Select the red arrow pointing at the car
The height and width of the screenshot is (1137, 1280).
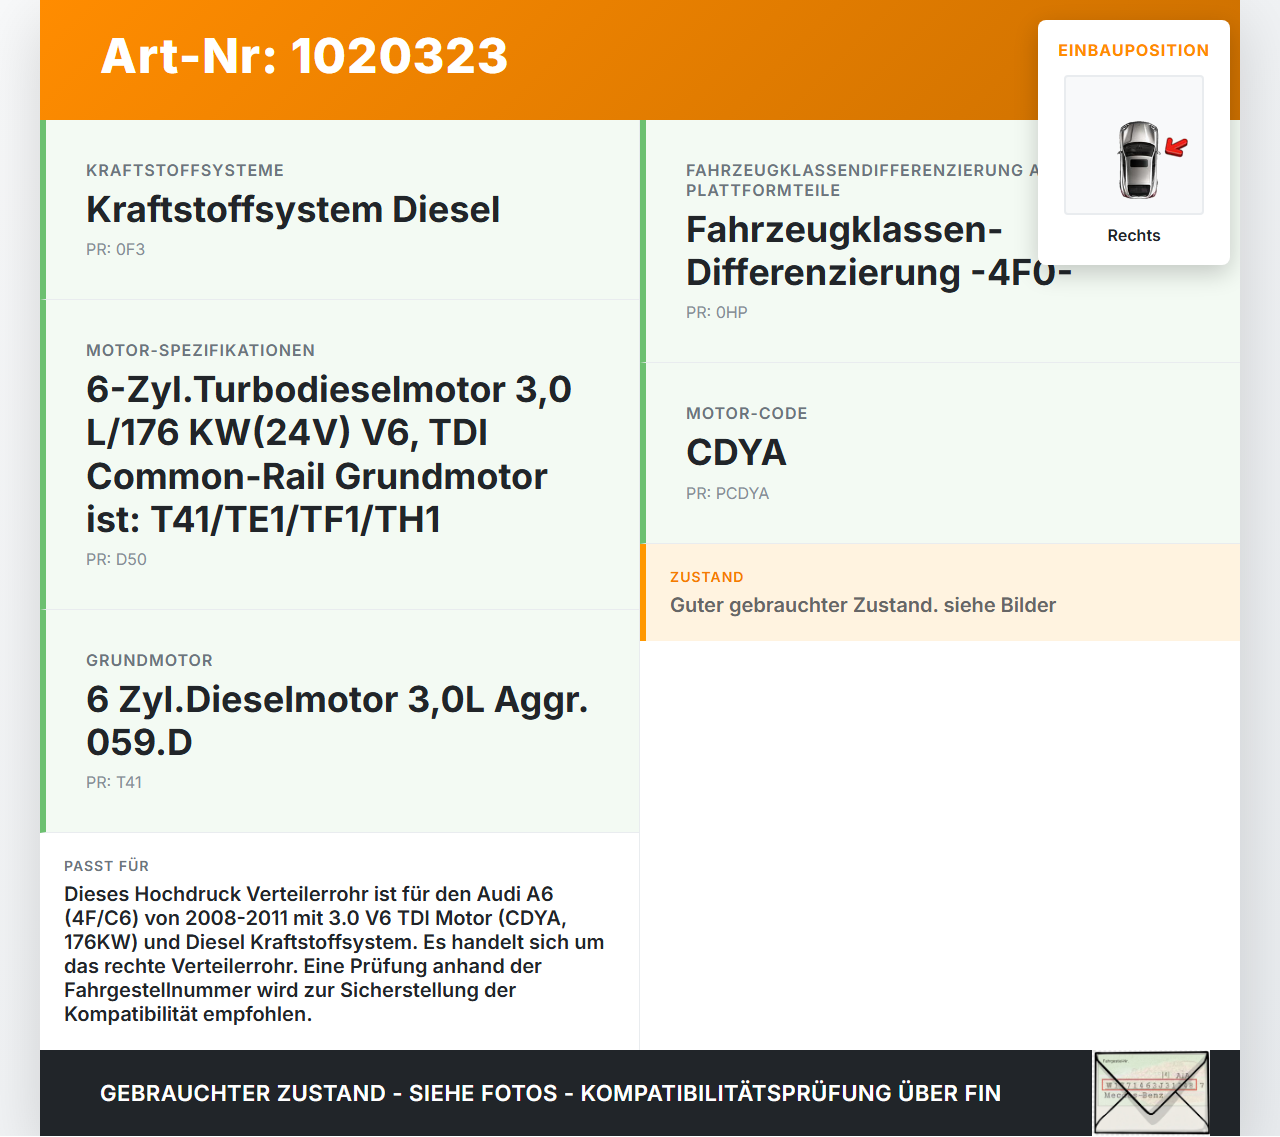1176,147
